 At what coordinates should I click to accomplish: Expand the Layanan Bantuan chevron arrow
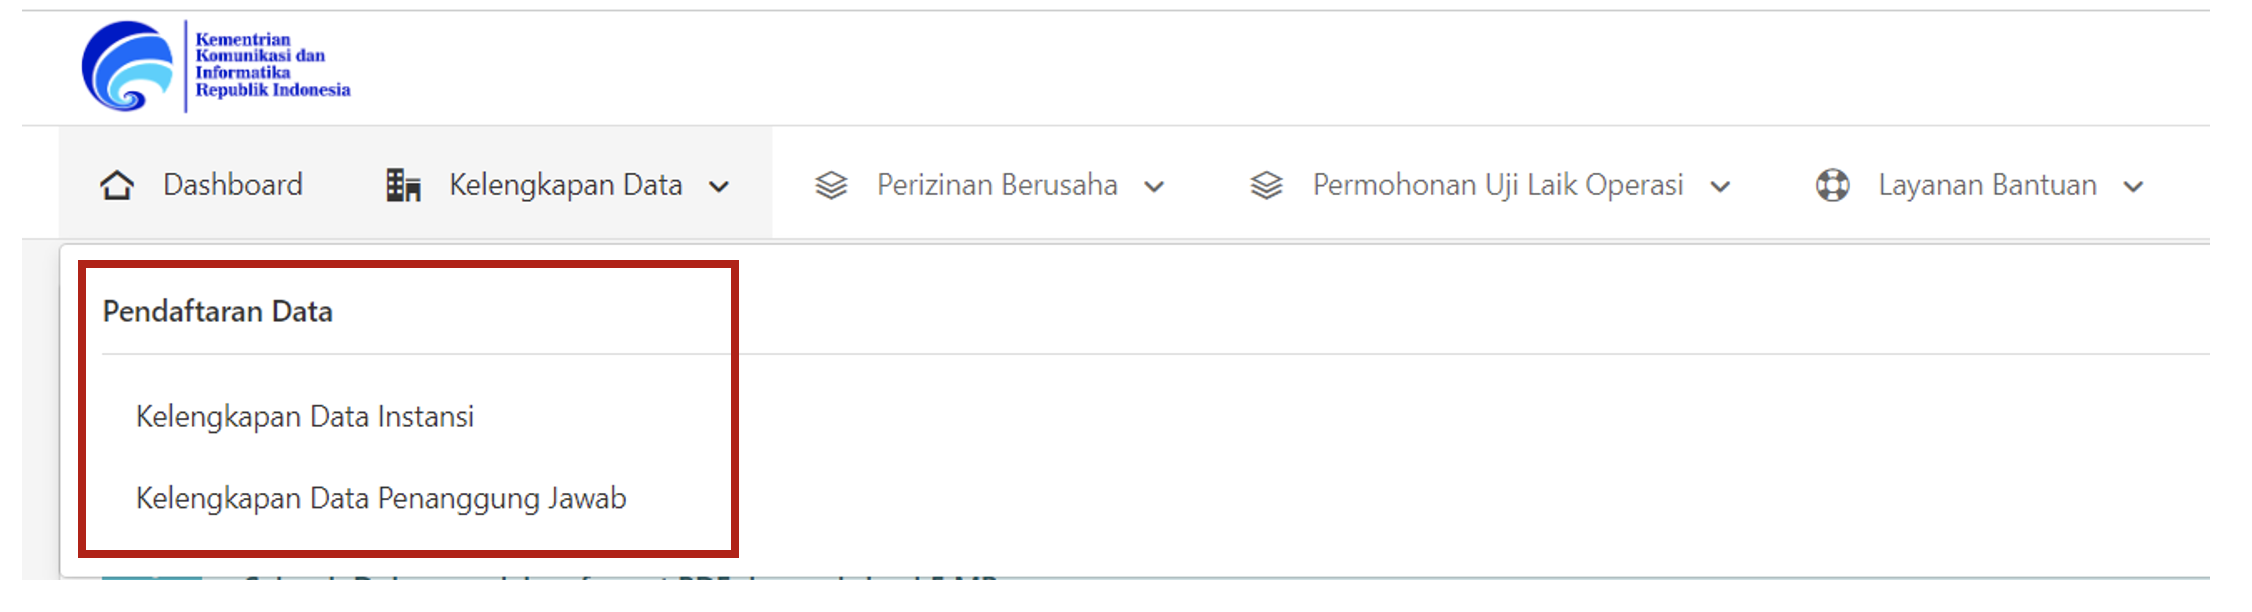2133,187
